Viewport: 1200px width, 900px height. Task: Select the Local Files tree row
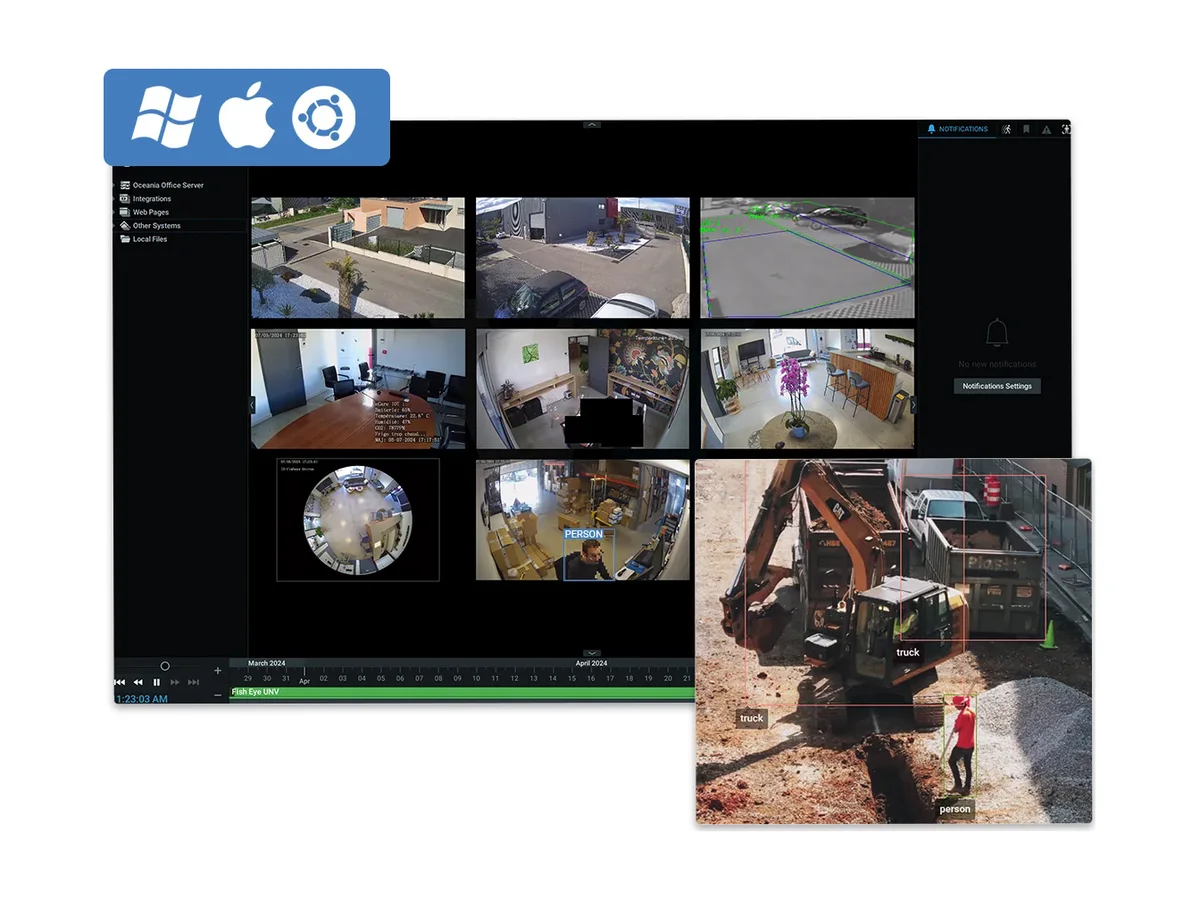pyautogui.click(x=181, y=239)
